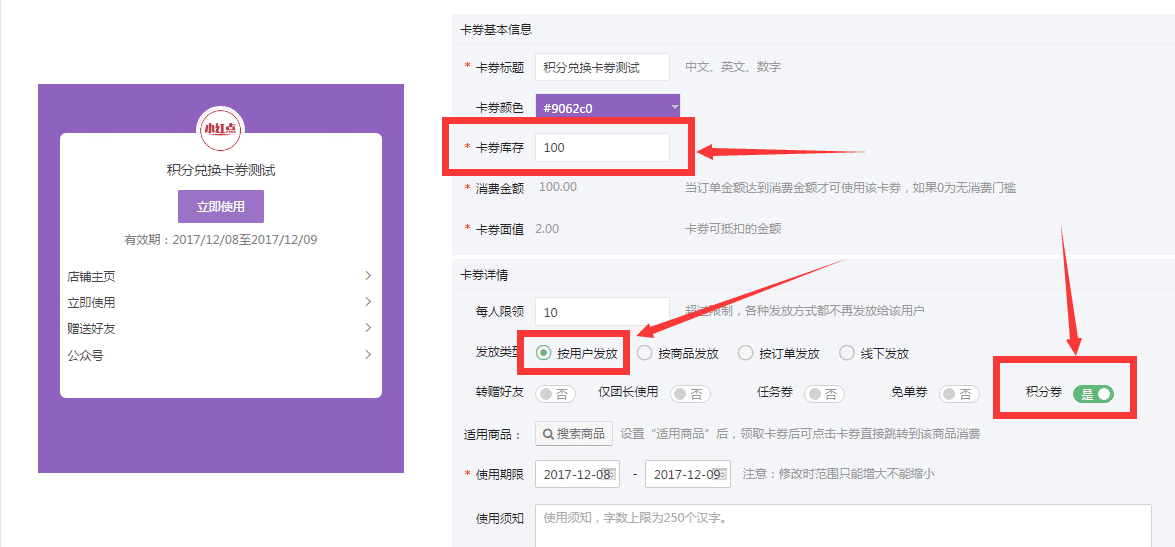Viewport: 1175px width, 547px height.
Task: Choose 线下发放 distribution type
Action: 847,353
